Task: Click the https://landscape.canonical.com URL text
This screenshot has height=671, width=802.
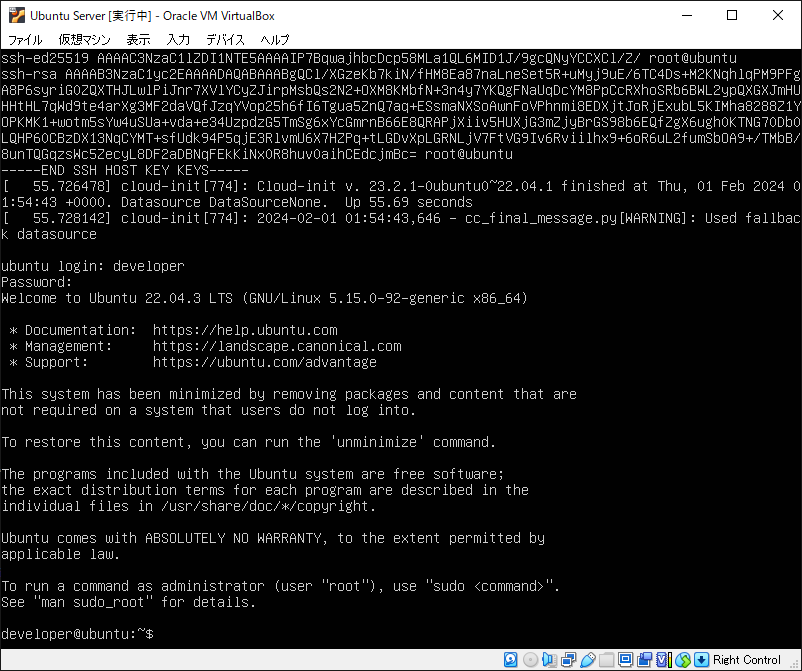Action: 277,346
